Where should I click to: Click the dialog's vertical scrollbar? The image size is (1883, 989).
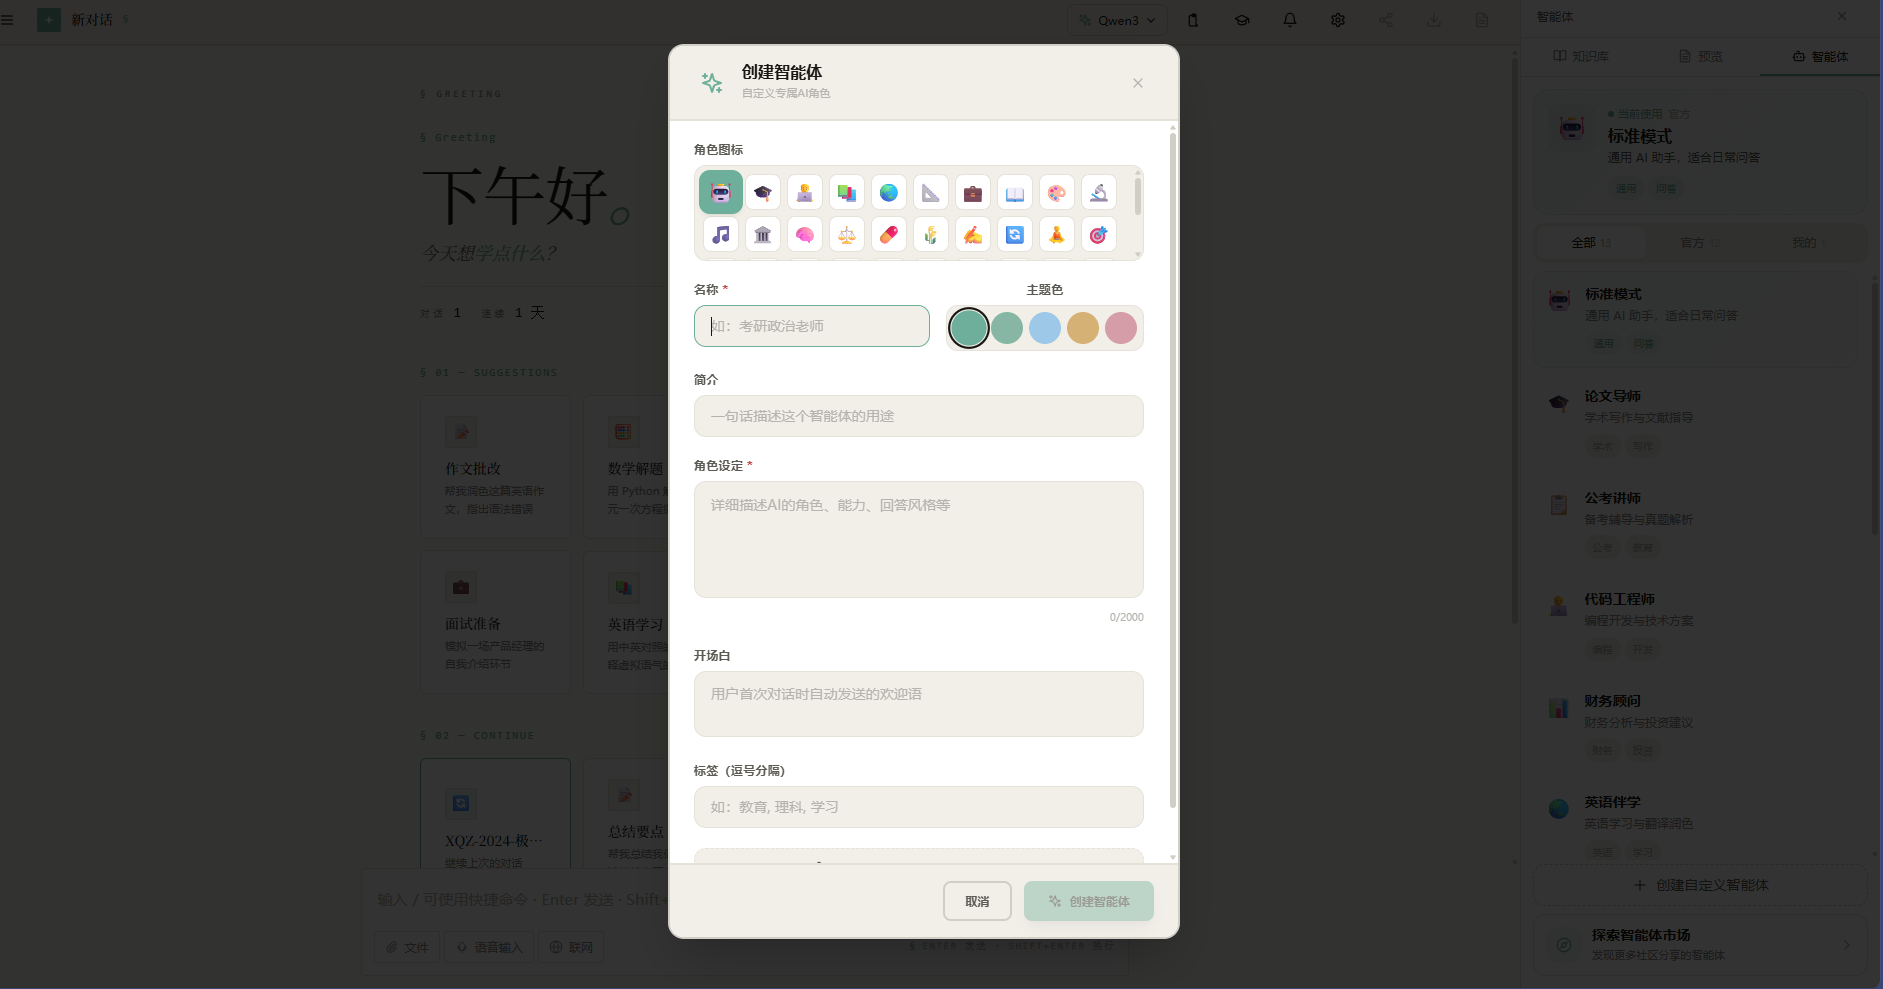1173,470
